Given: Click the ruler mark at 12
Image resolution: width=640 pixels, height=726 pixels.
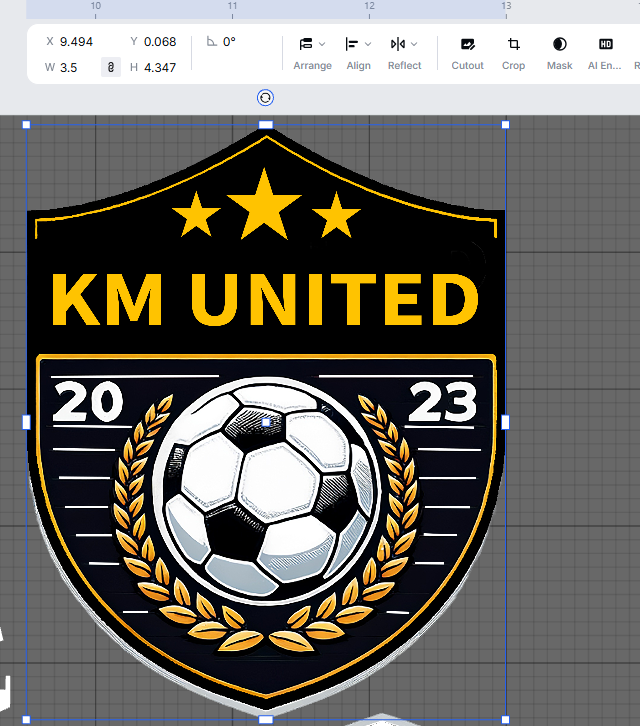Looking at the screenshot, I should pos(369,6).
